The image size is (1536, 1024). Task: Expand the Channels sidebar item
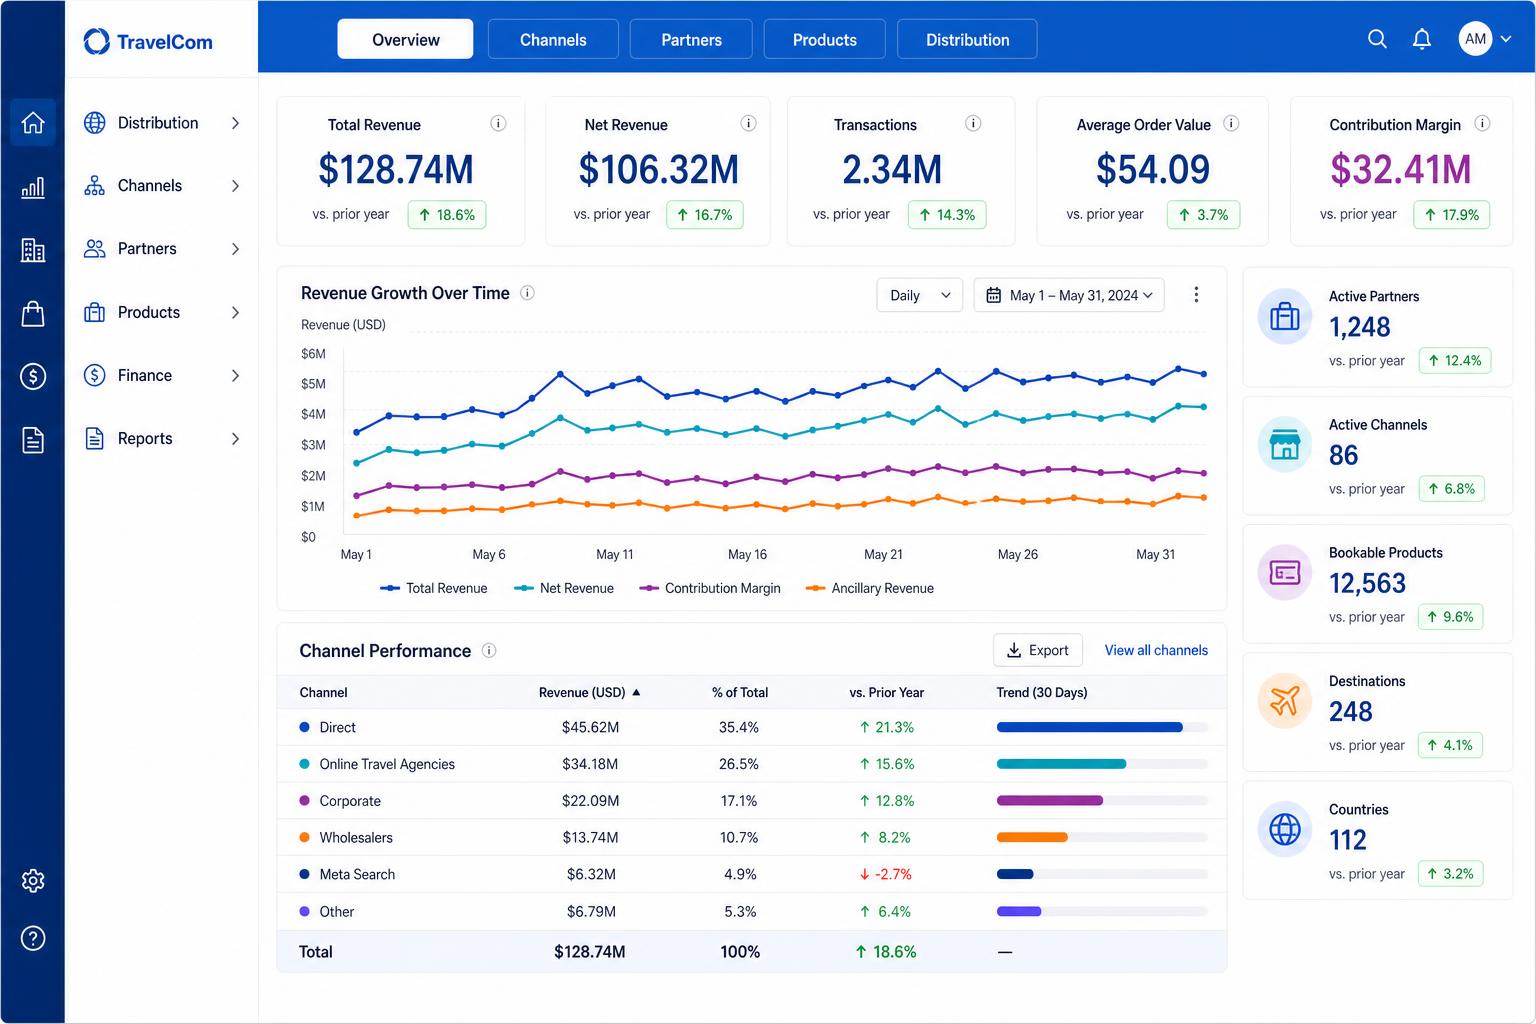click(162, 186)
